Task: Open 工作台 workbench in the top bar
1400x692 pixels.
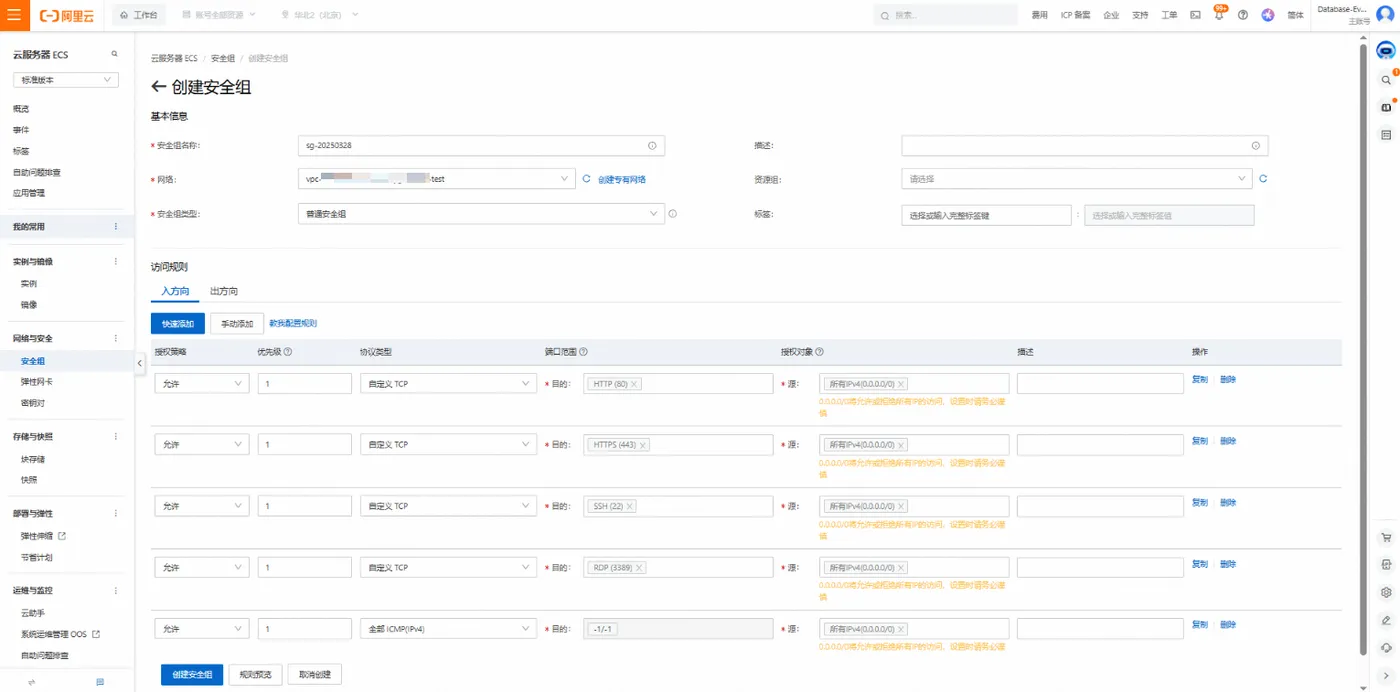Action: [x=138, y=15]
